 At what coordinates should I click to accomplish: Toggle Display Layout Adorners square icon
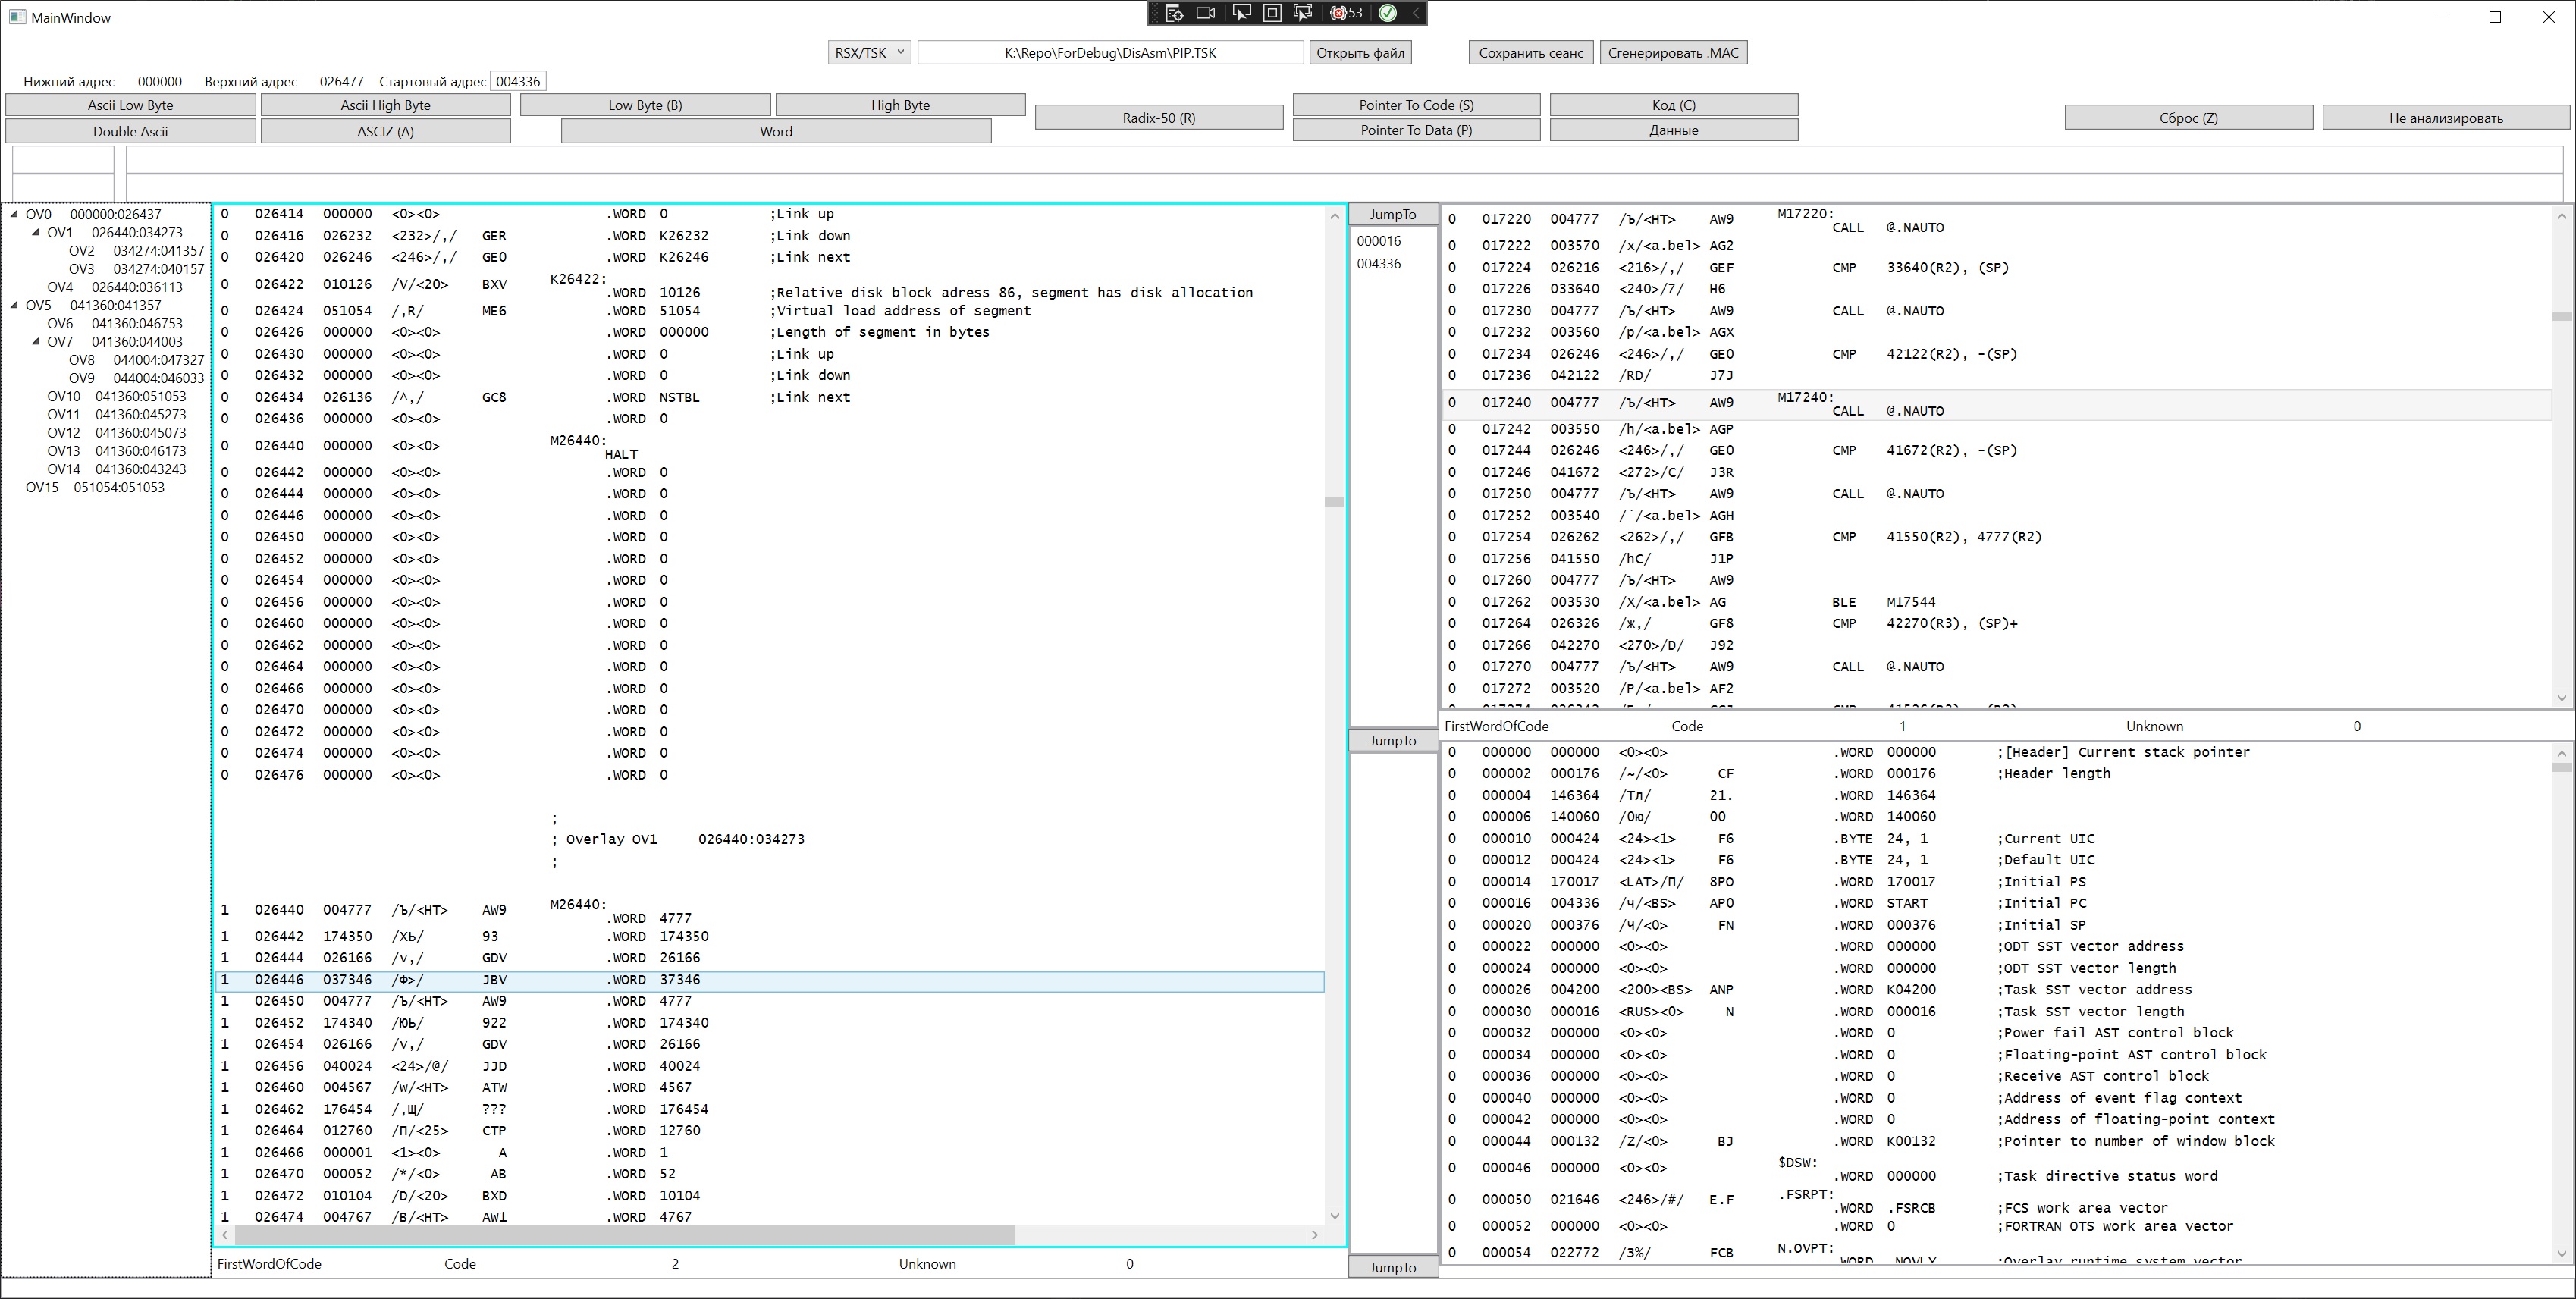[1272, 13]
